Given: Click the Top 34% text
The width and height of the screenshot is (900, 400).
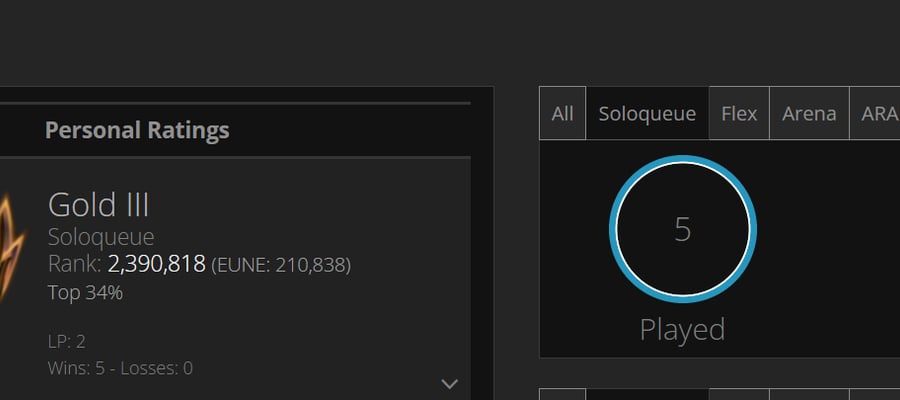Looking at the screenshot, I should pyautogui.click(x=86, y=293).
